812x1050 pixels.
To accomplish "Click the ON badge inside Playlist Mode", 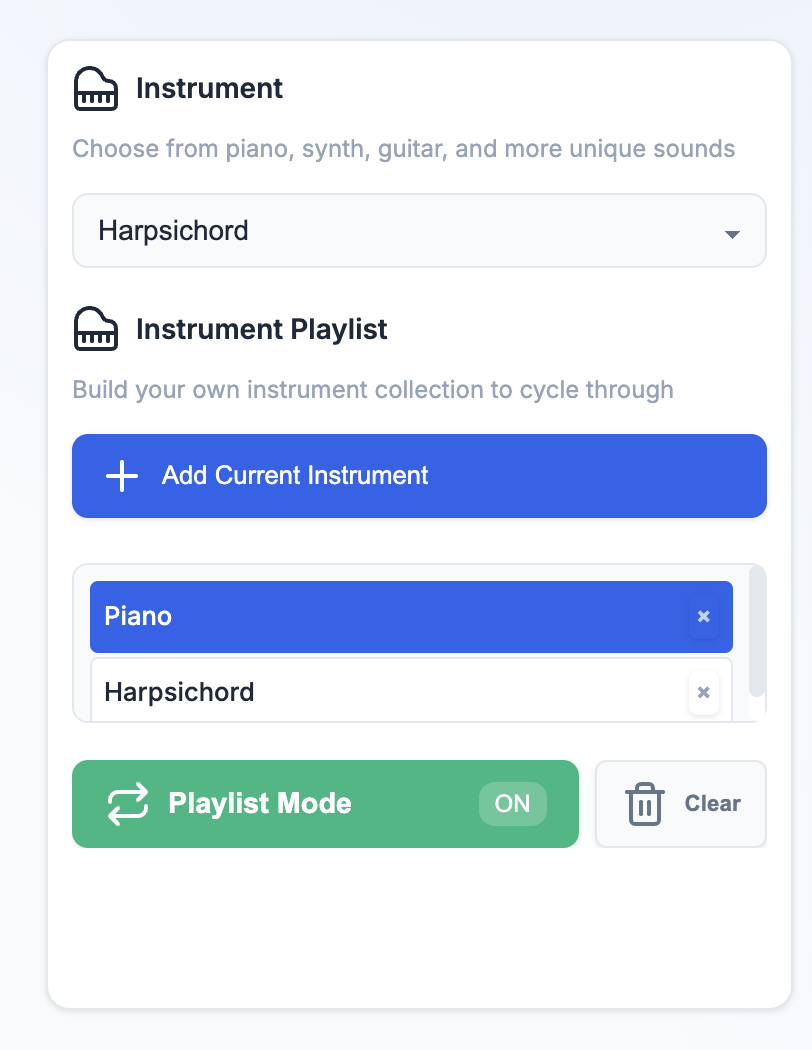I will 512,803.
